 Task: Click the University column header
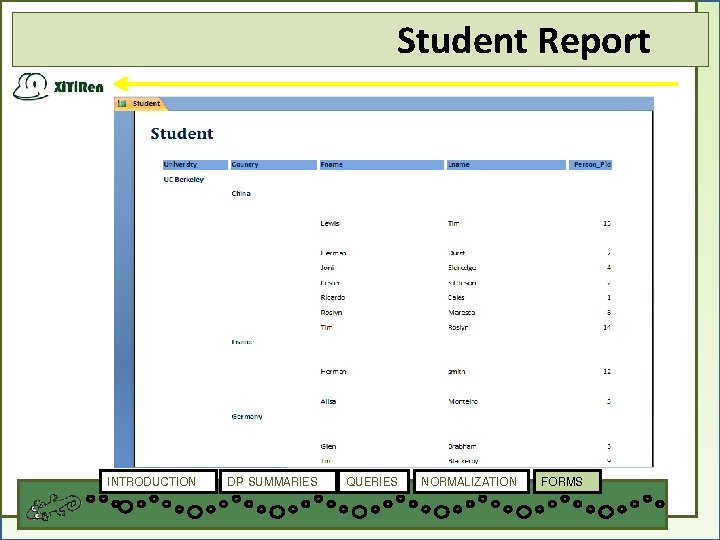tap(195, 164)
